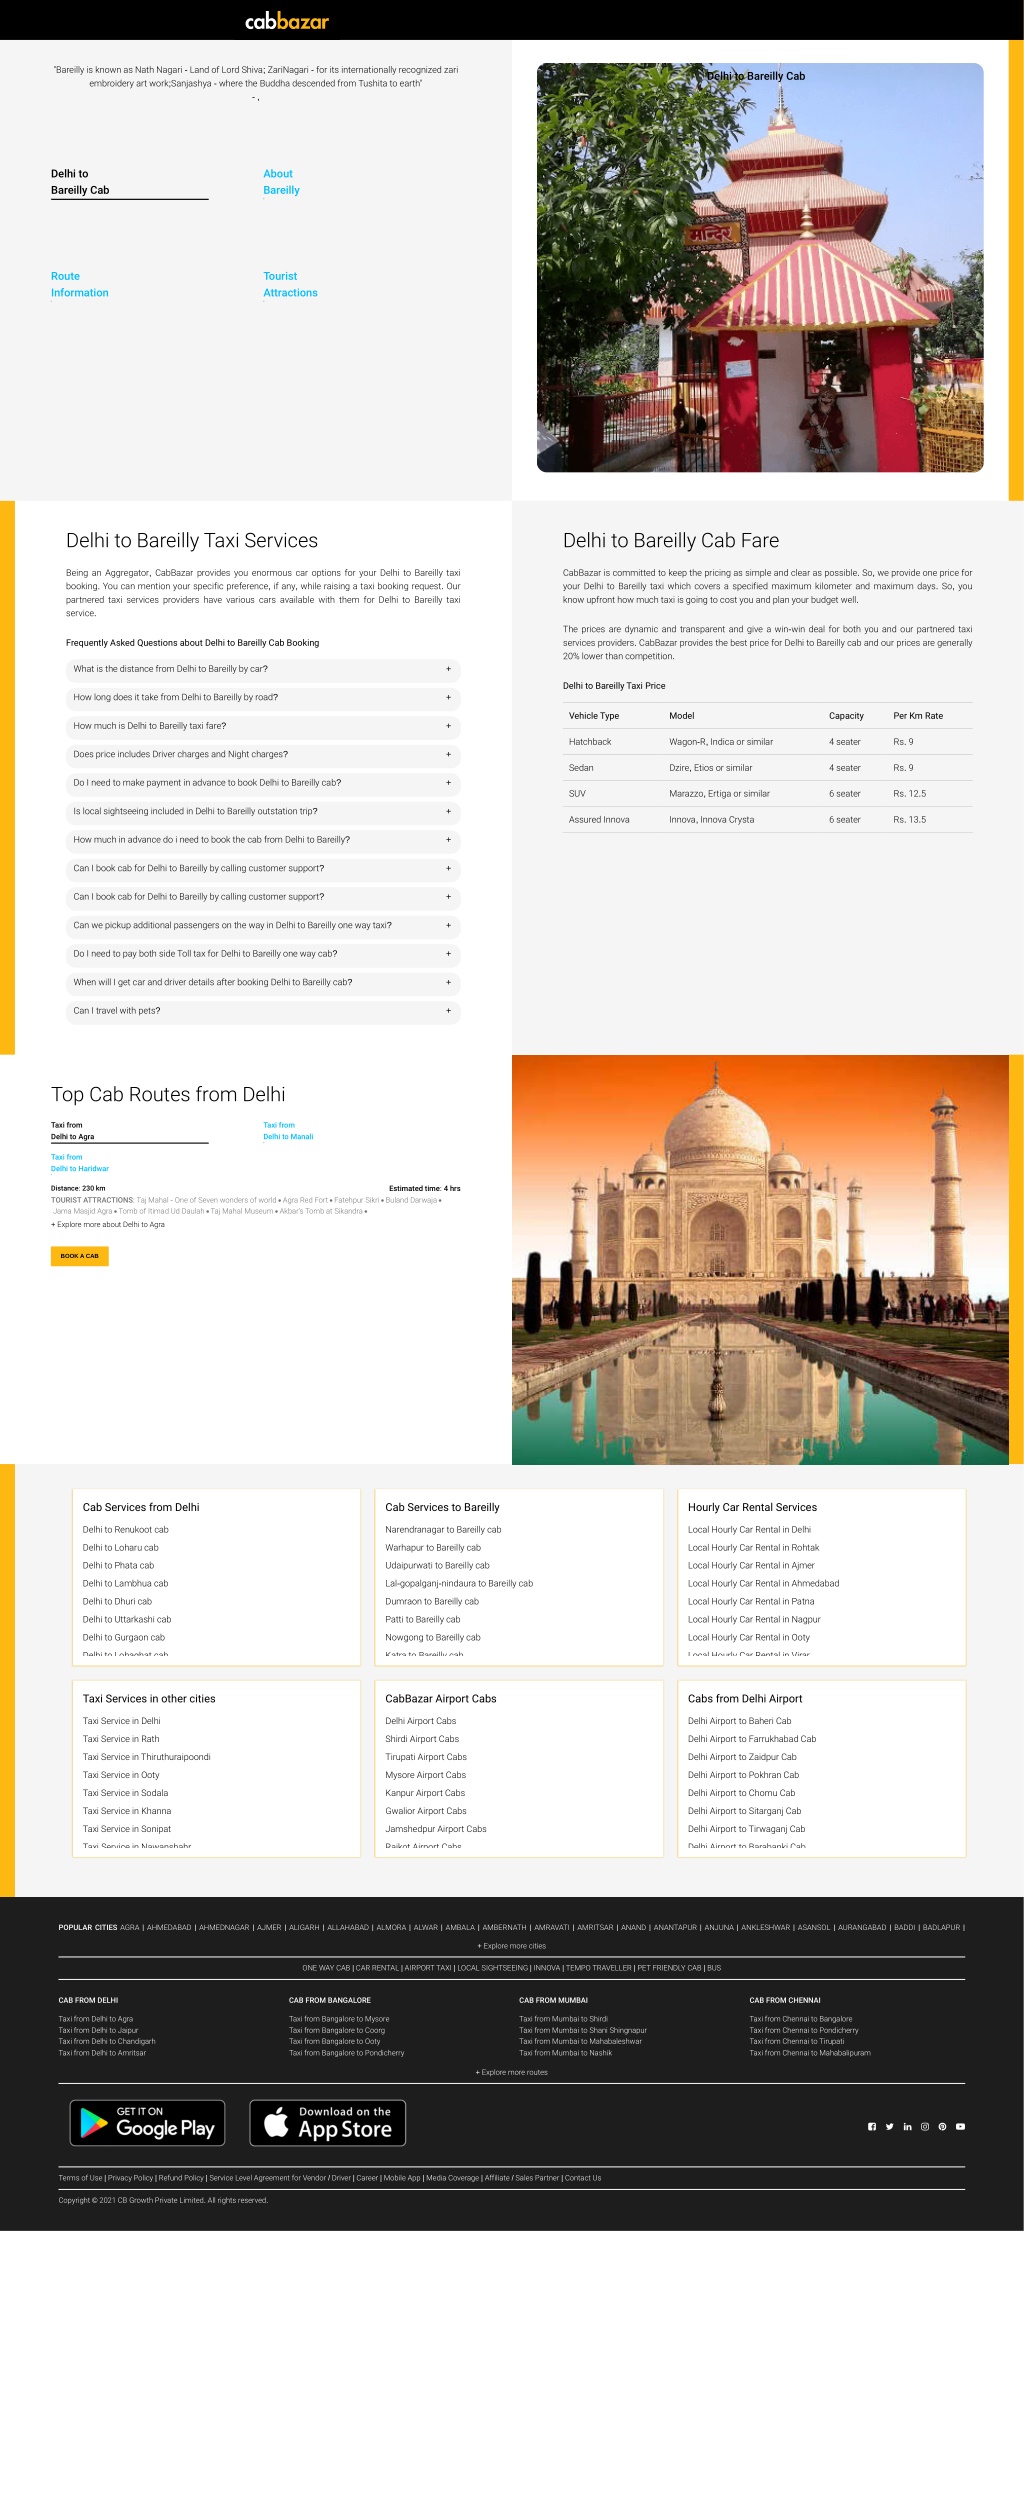
Task: Click the 'Marazzo, Ertiga or similar' SUV model cell
Action: coord(719,794)
